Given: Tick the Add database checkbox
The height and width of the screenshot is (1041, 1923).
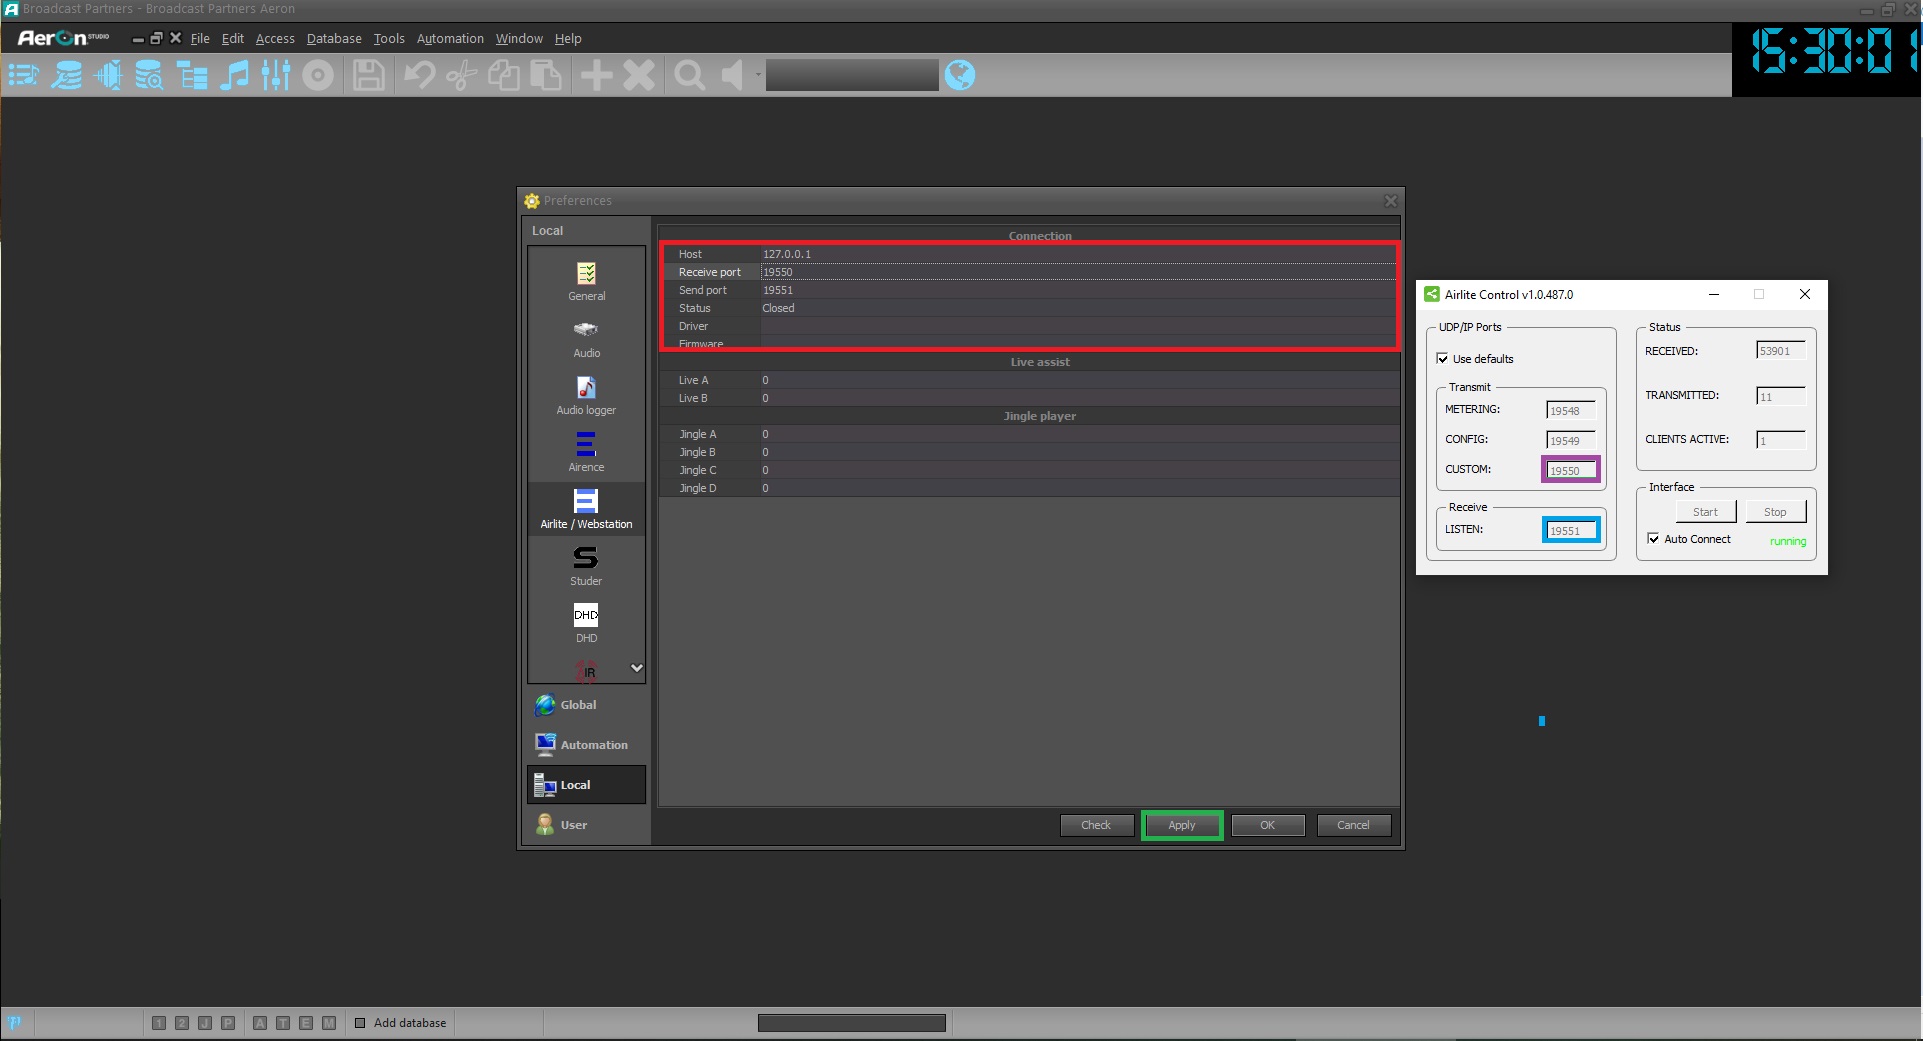Looking at the screenshot, I should tap(360, 1023).
